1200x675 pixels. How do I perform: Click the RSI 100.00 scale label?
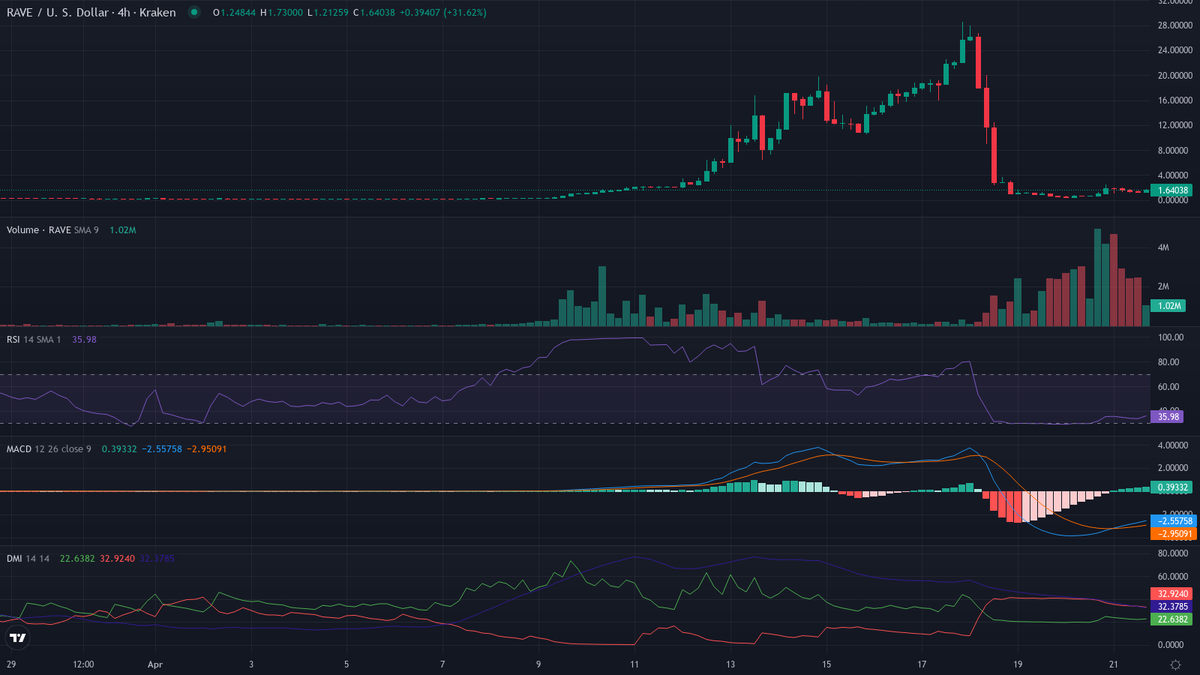(x=1169, y=339)
